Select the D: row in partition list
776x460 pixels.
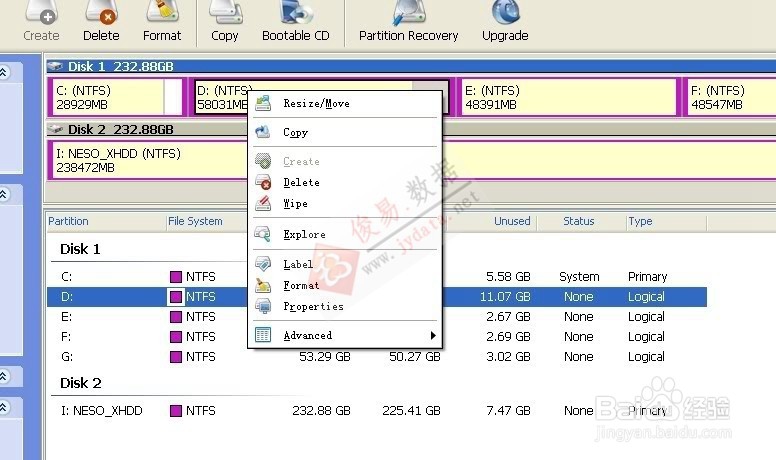pyautogui.click(x=377, y=297)
